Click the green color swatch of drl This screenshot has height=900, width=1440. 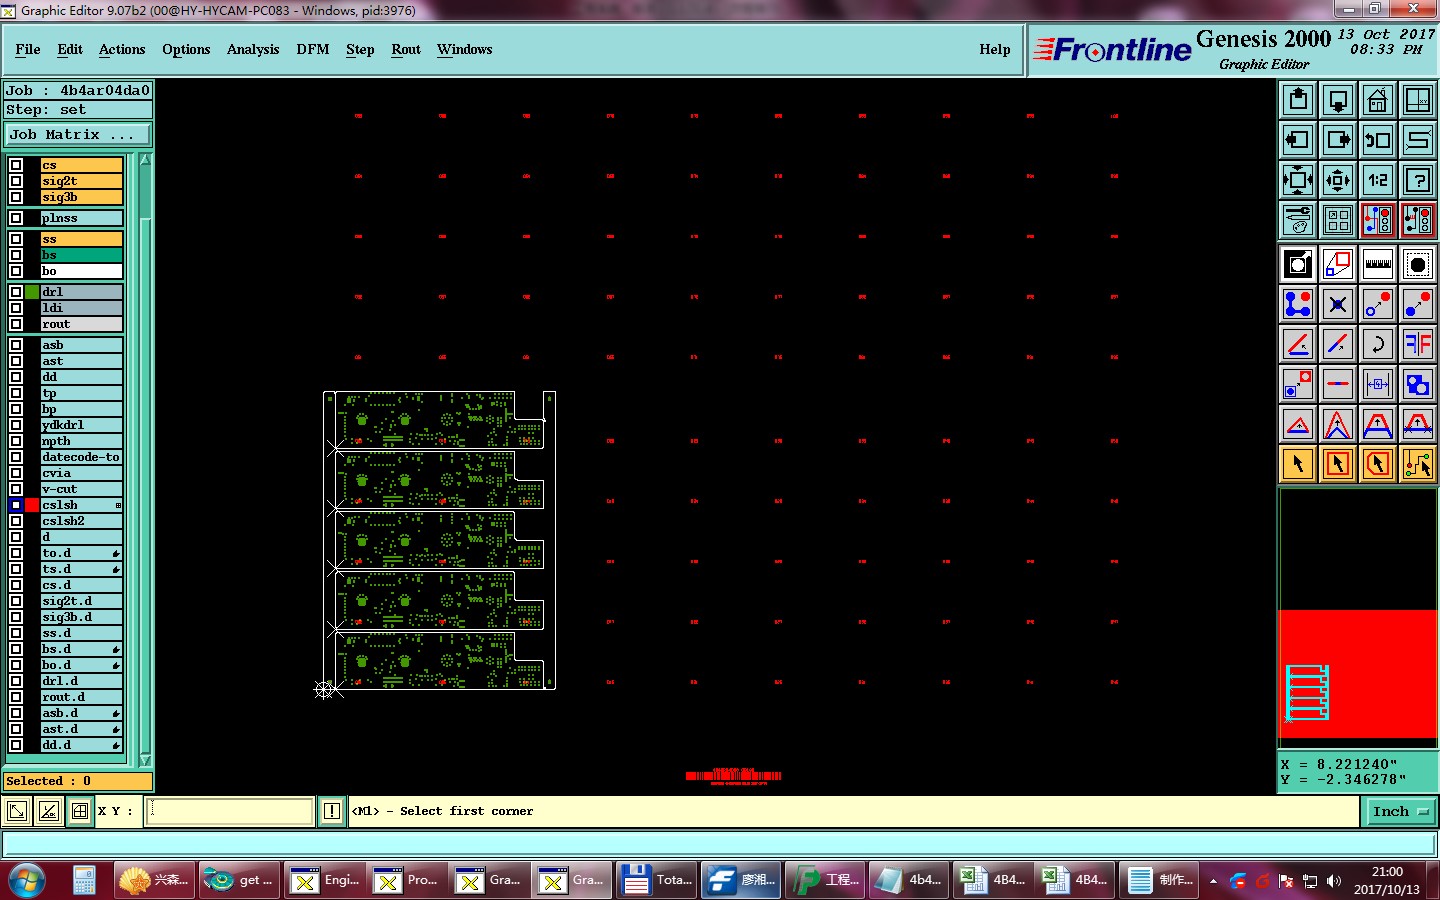pos(32,292)
